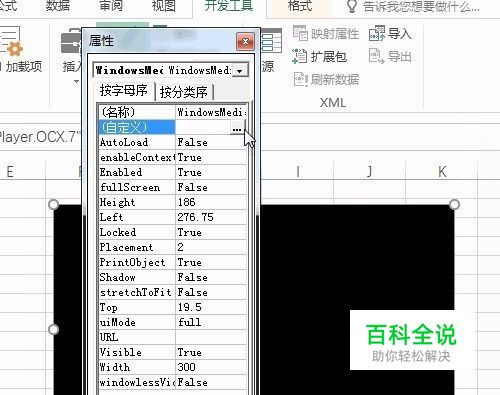Select the Enabled property name
The height and width of the screenshot is (395, 500).
point(137,172)
